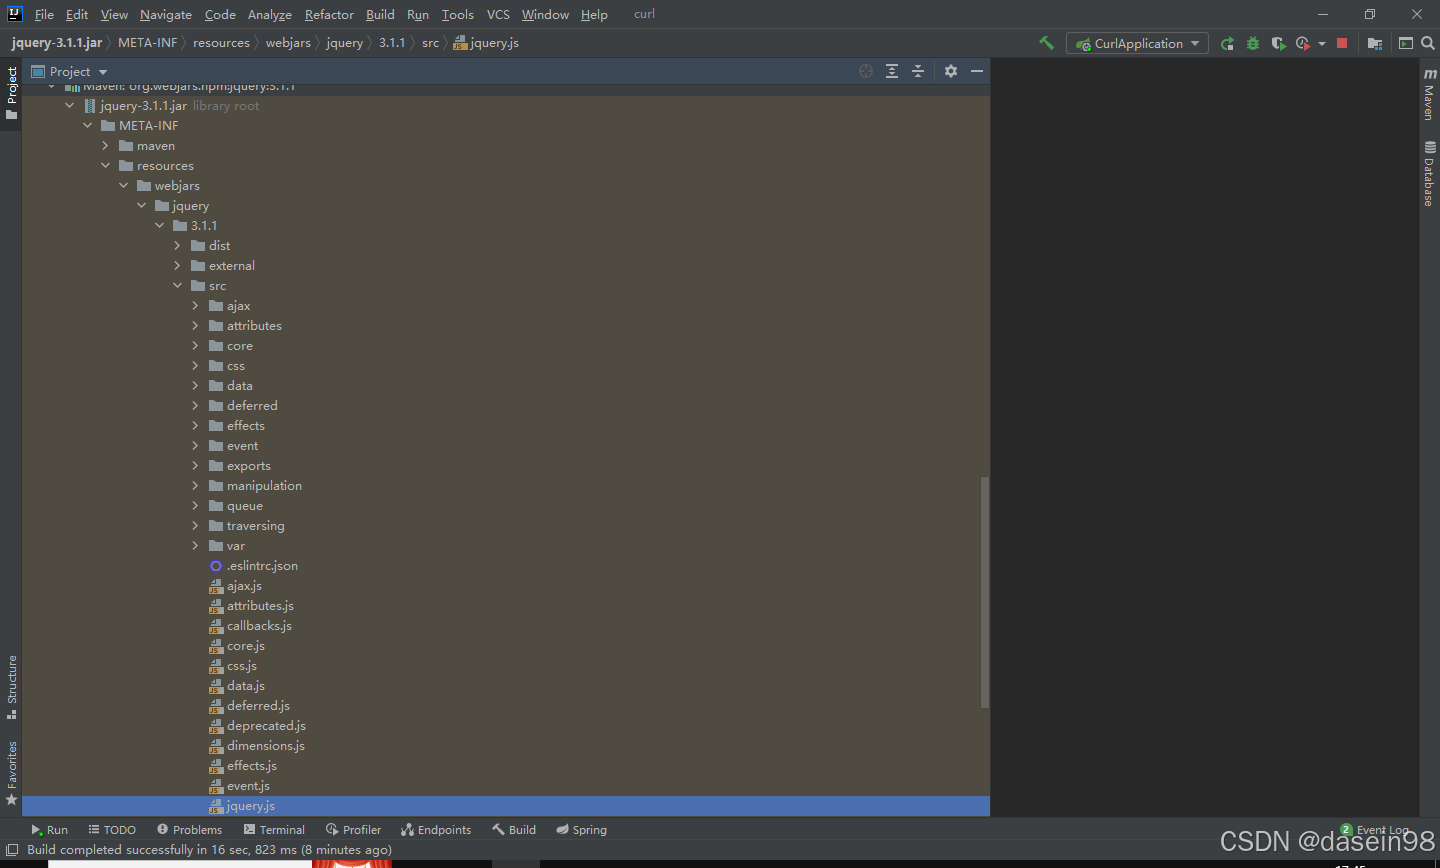
Task: Expand the maven folder
Action: [x=105, y=145]
